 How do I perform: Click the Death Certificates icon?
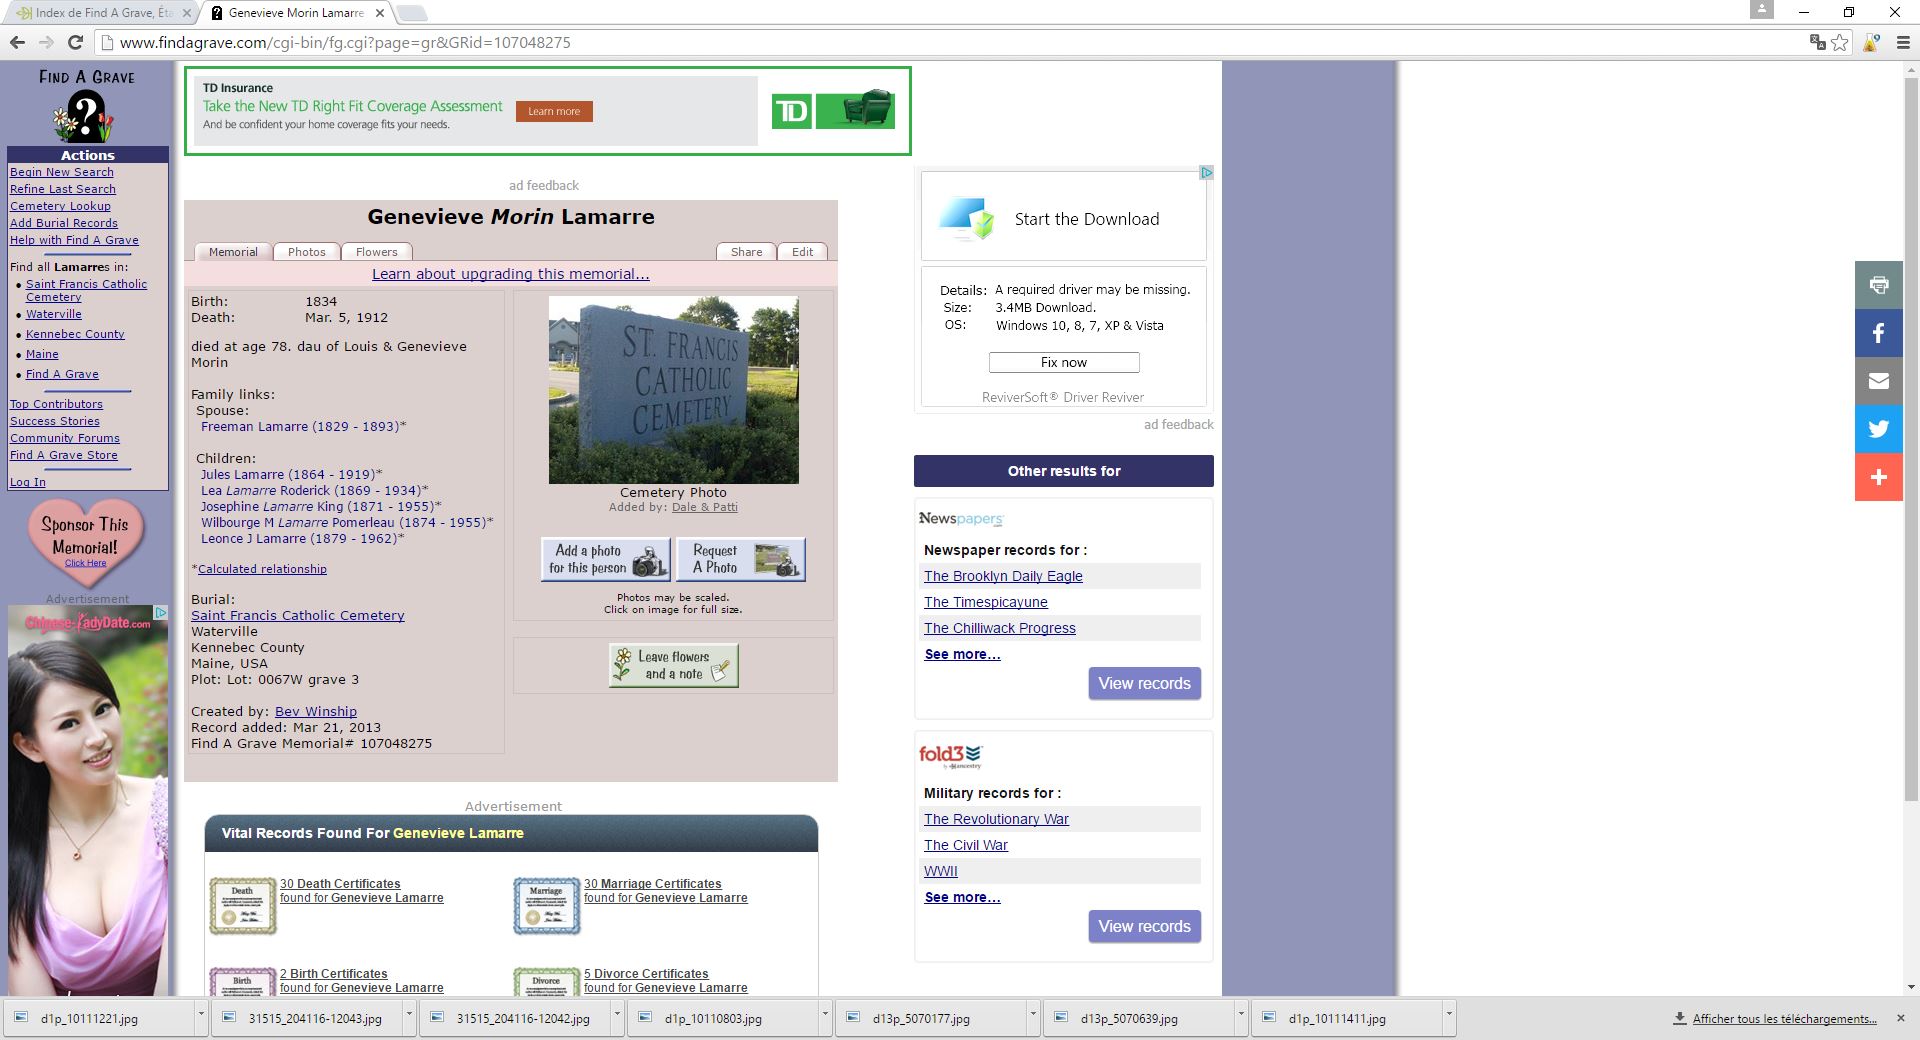(x=242, y=906)
